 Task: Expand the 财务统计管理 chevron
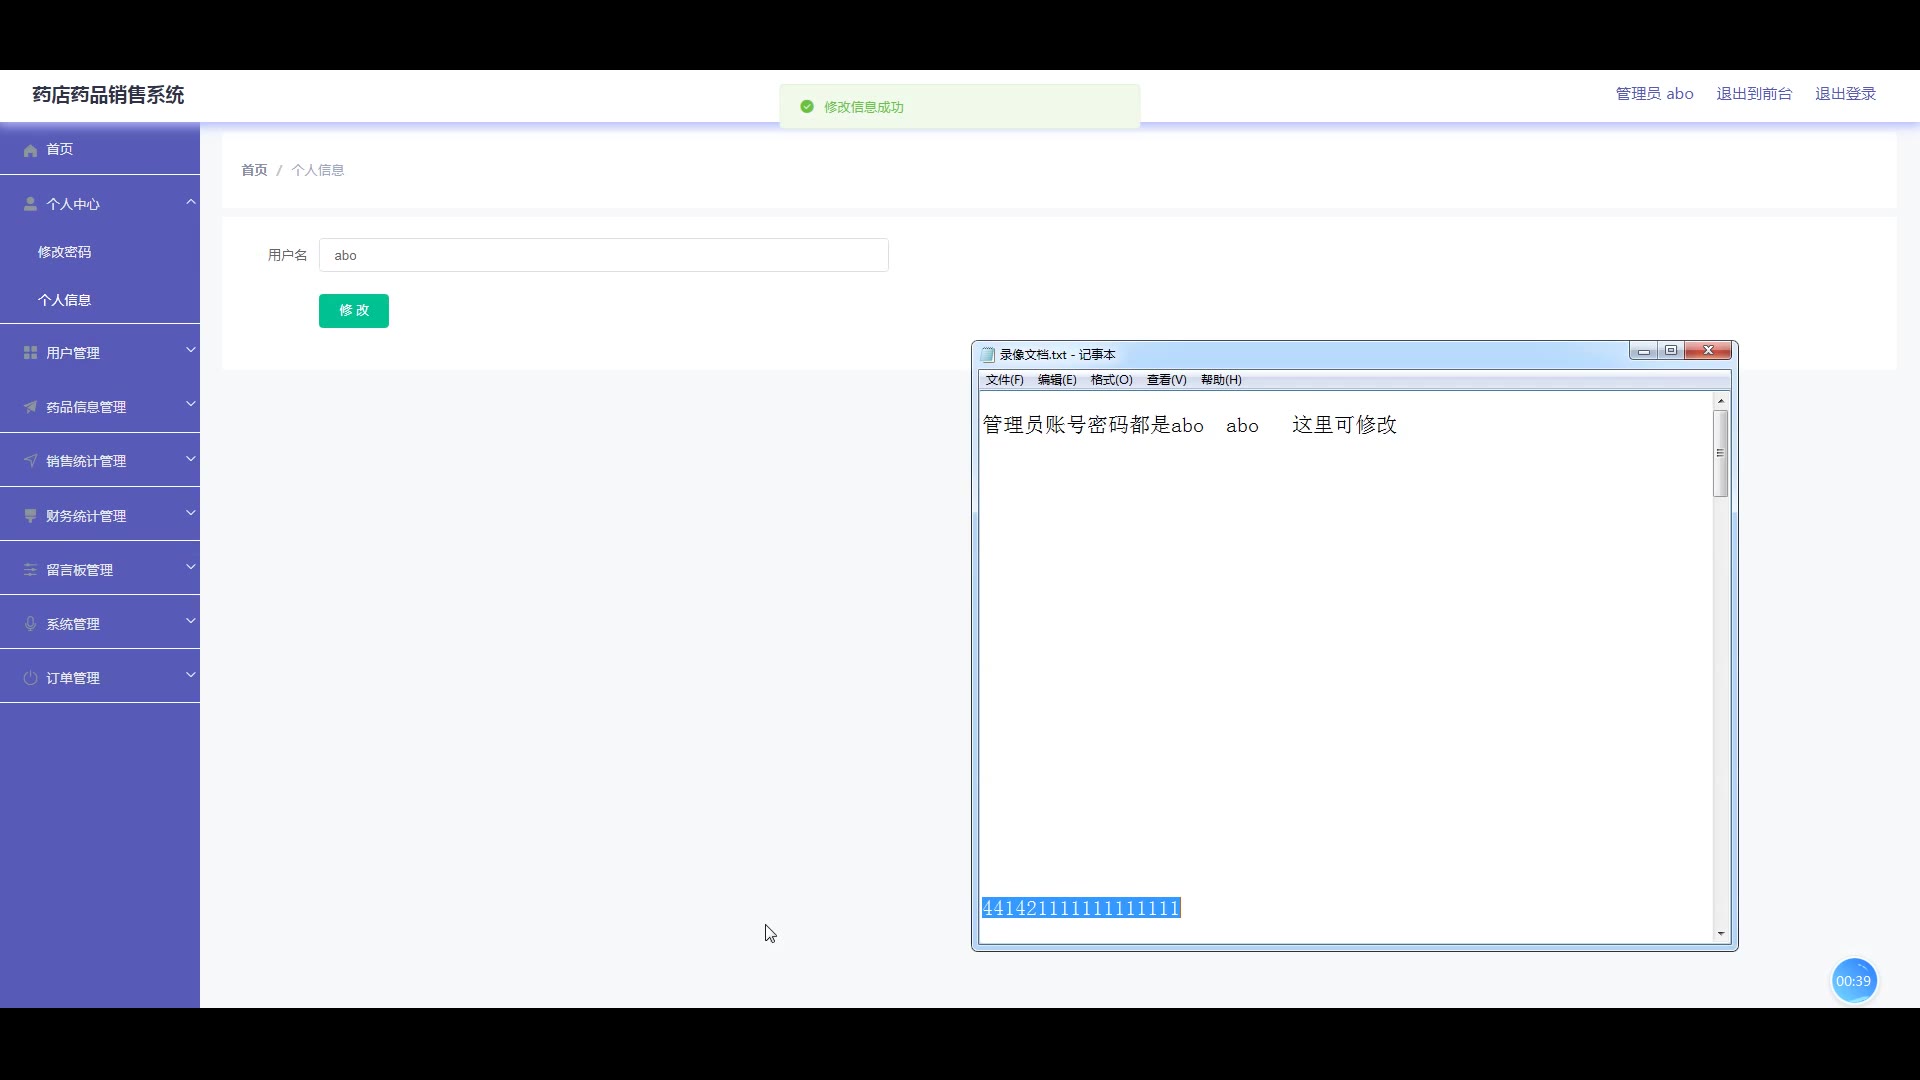[x=190, y=513]
